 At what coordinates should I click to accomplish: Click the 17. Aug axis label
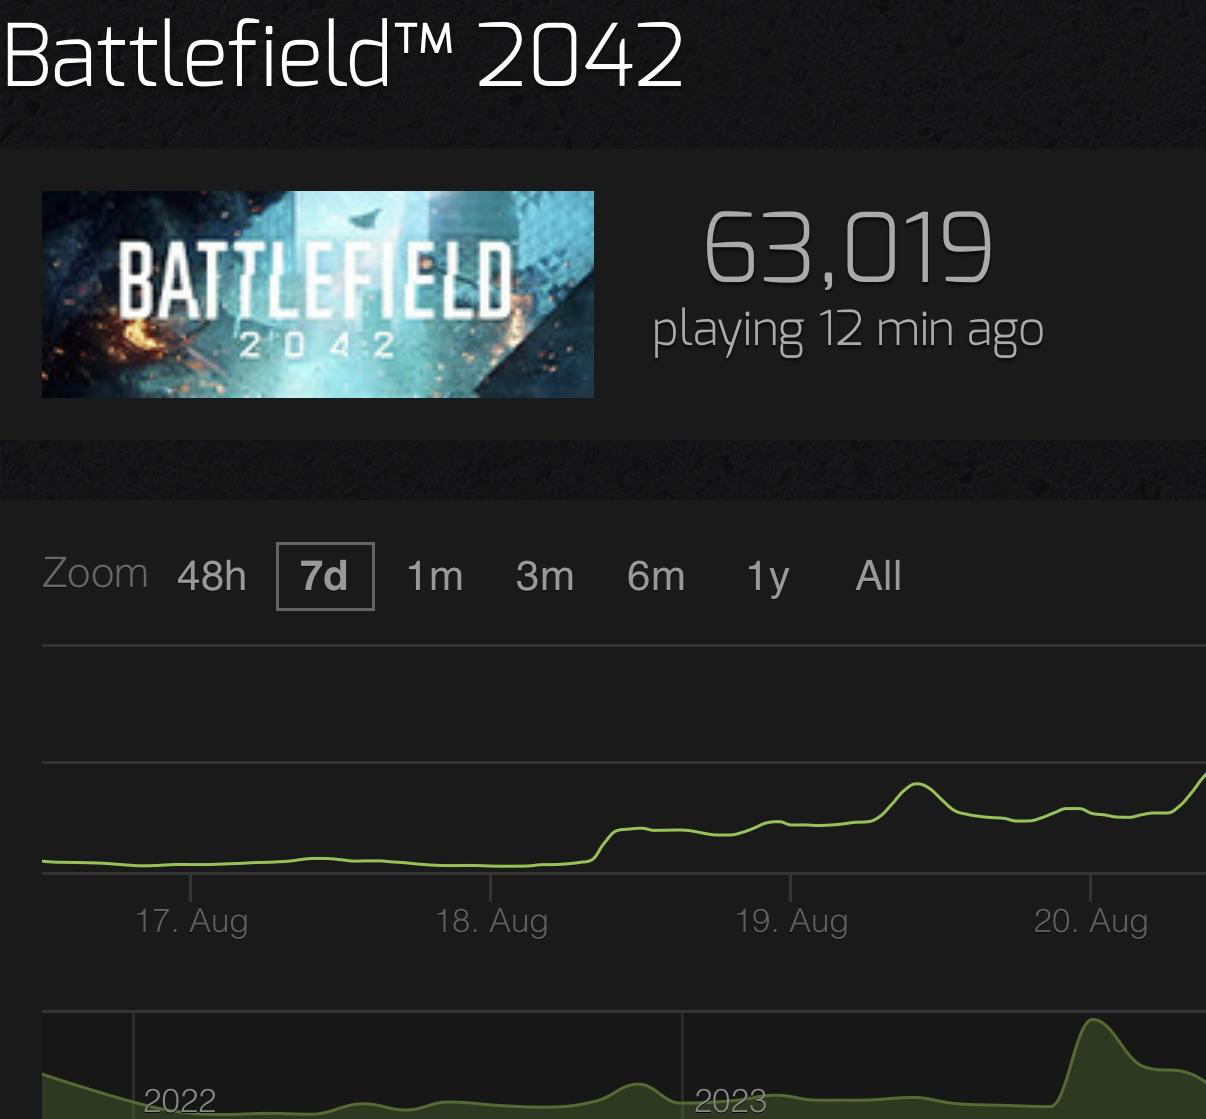tap(191, 921)
